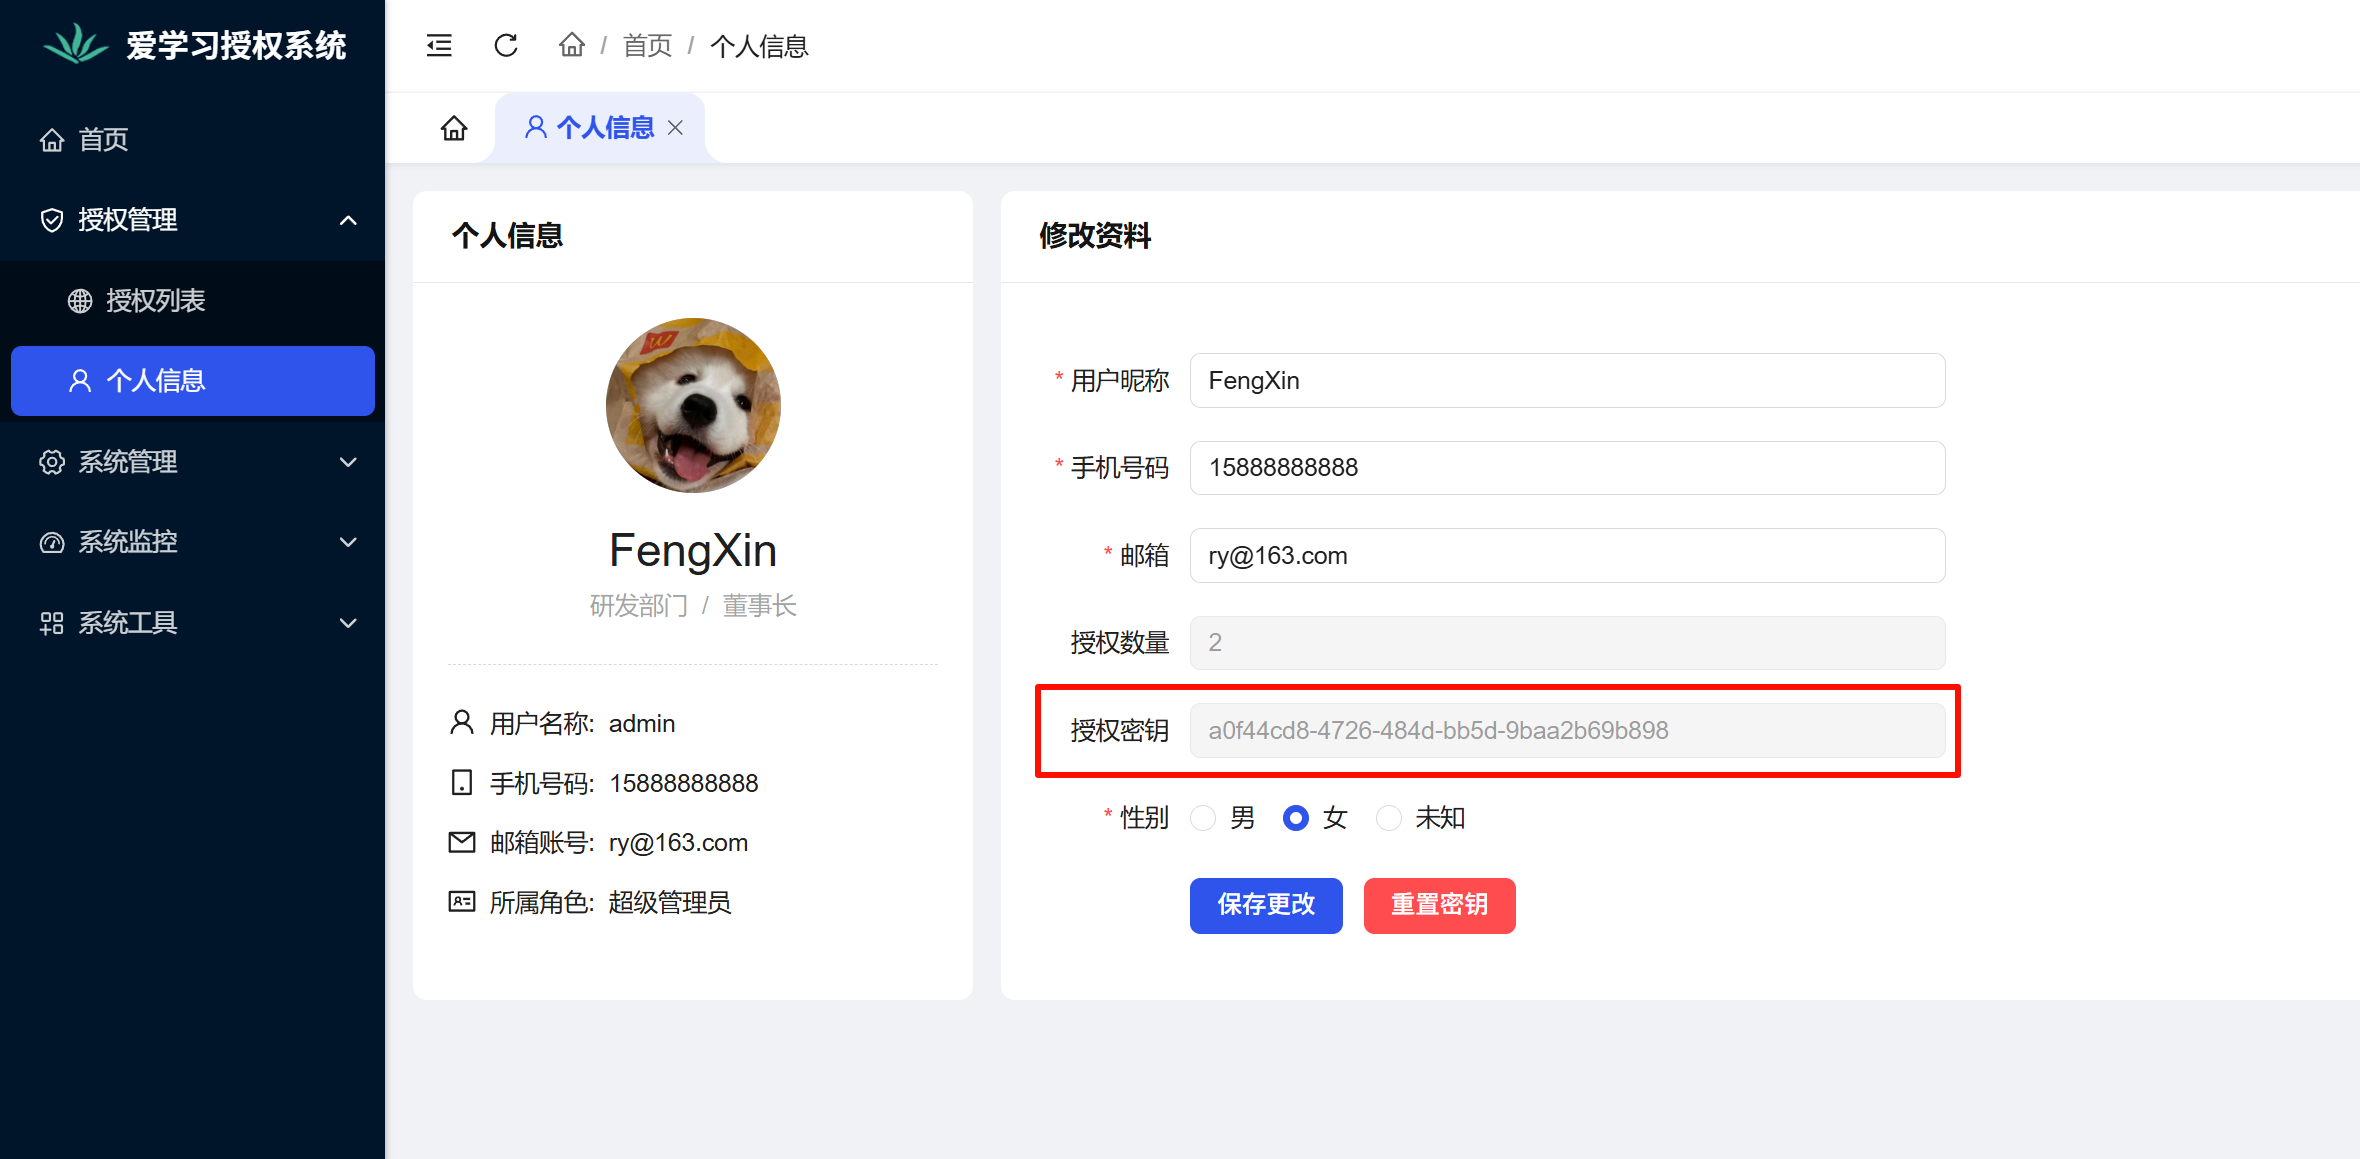Click the 保存更改 button
2360x1159 pixels.
click(1266, 905)
